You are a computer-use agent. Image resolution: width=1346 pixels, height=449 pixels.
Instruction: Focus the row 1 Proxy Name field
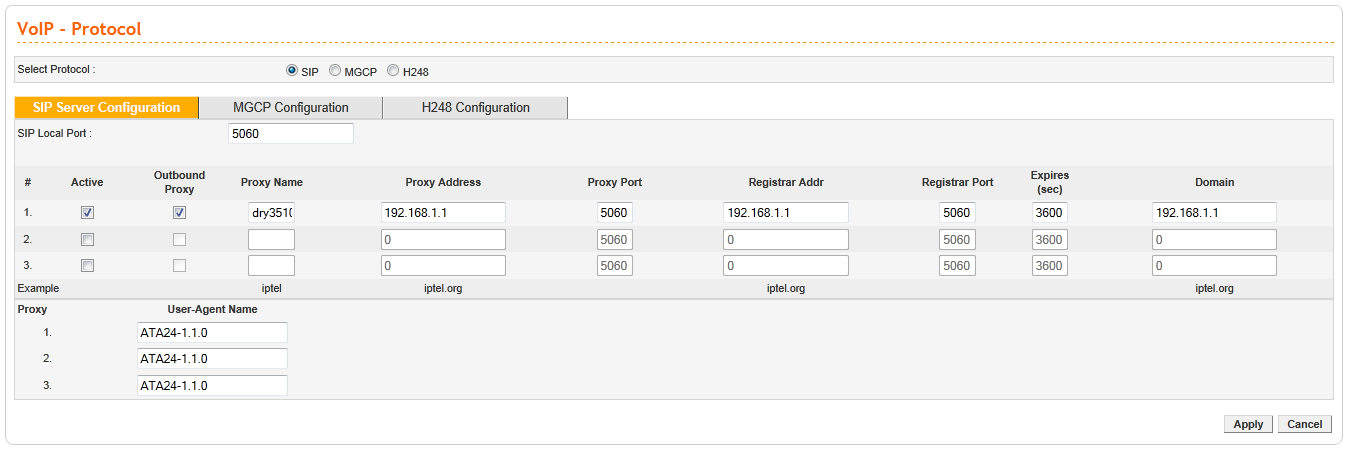click(x=271, y=213)
